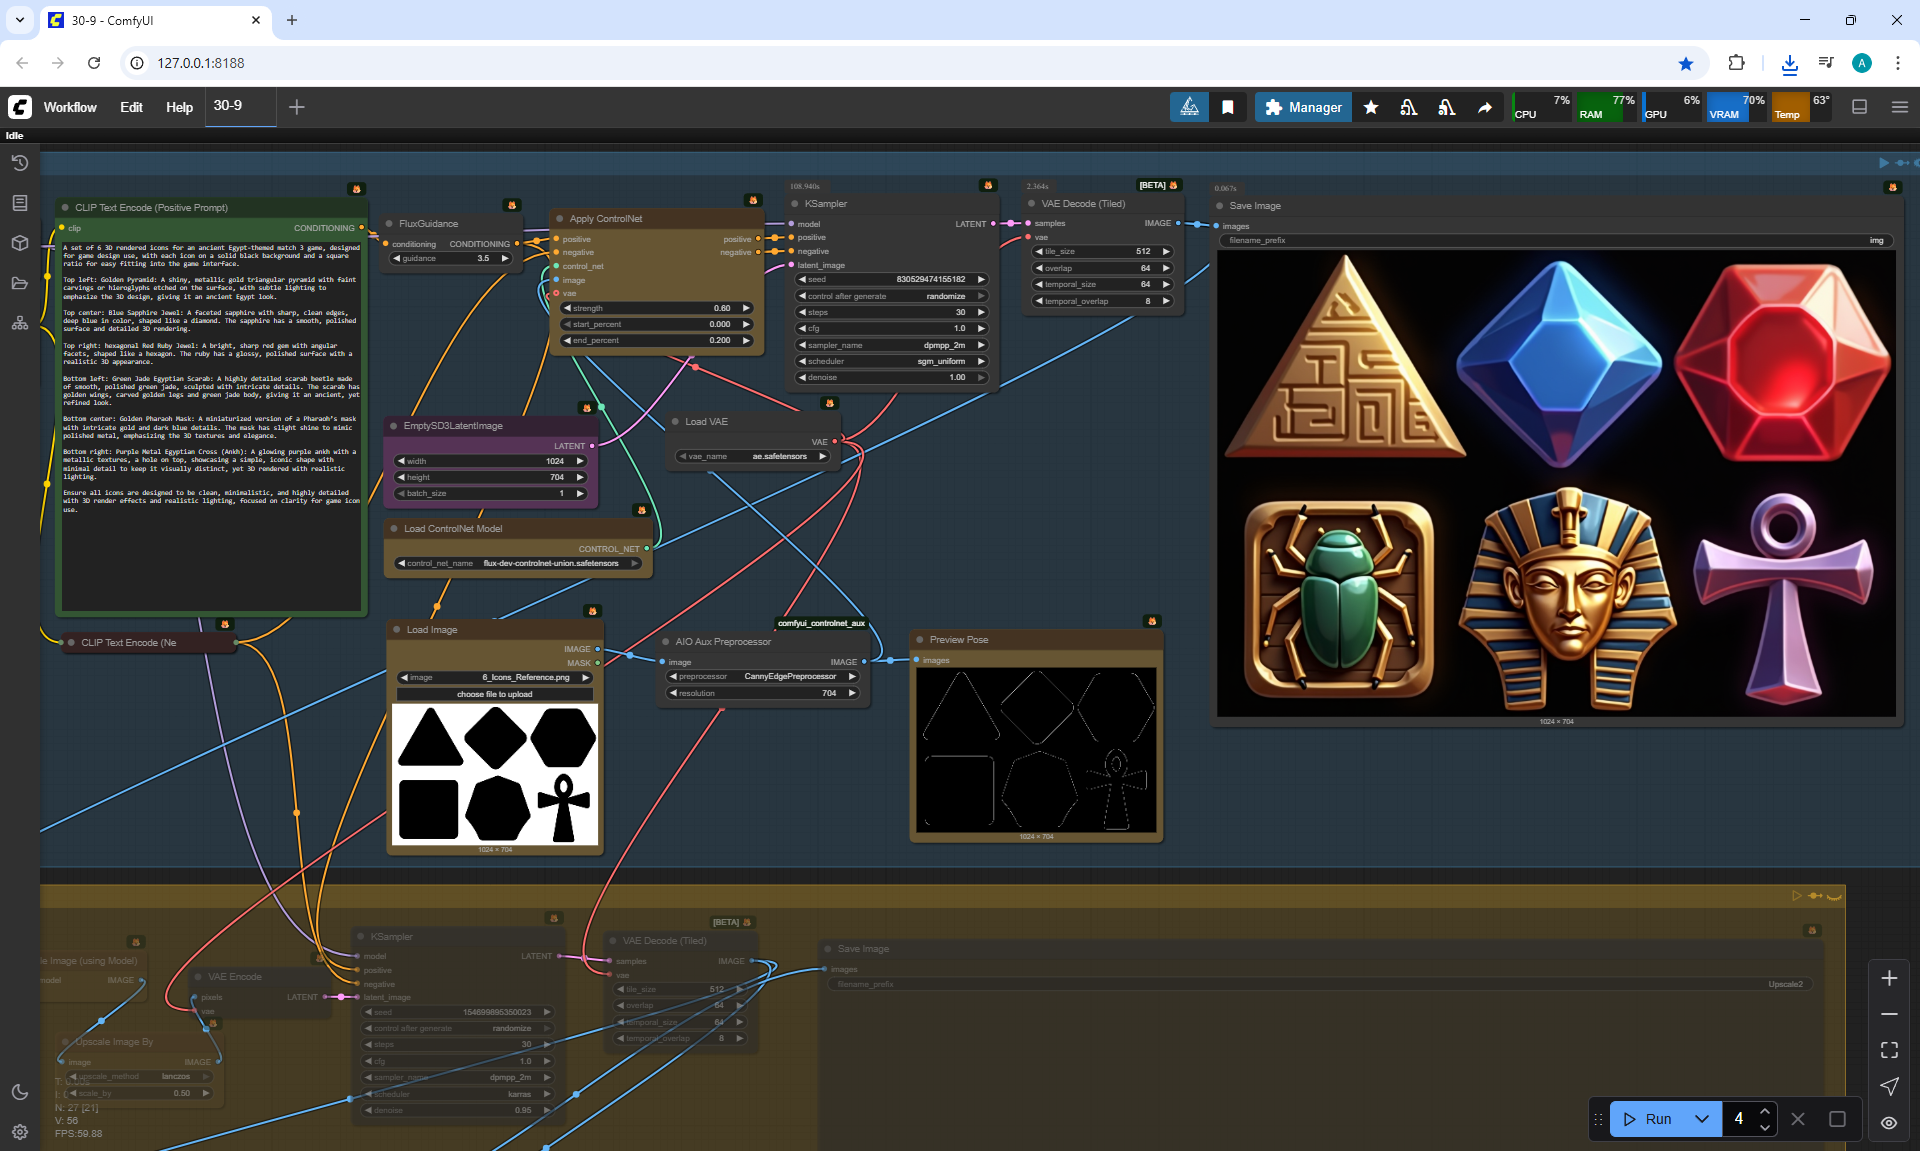Toggle dark theme moon icon
The height and width of the screenshot is (1151, 1920).
click(19, 1092)
